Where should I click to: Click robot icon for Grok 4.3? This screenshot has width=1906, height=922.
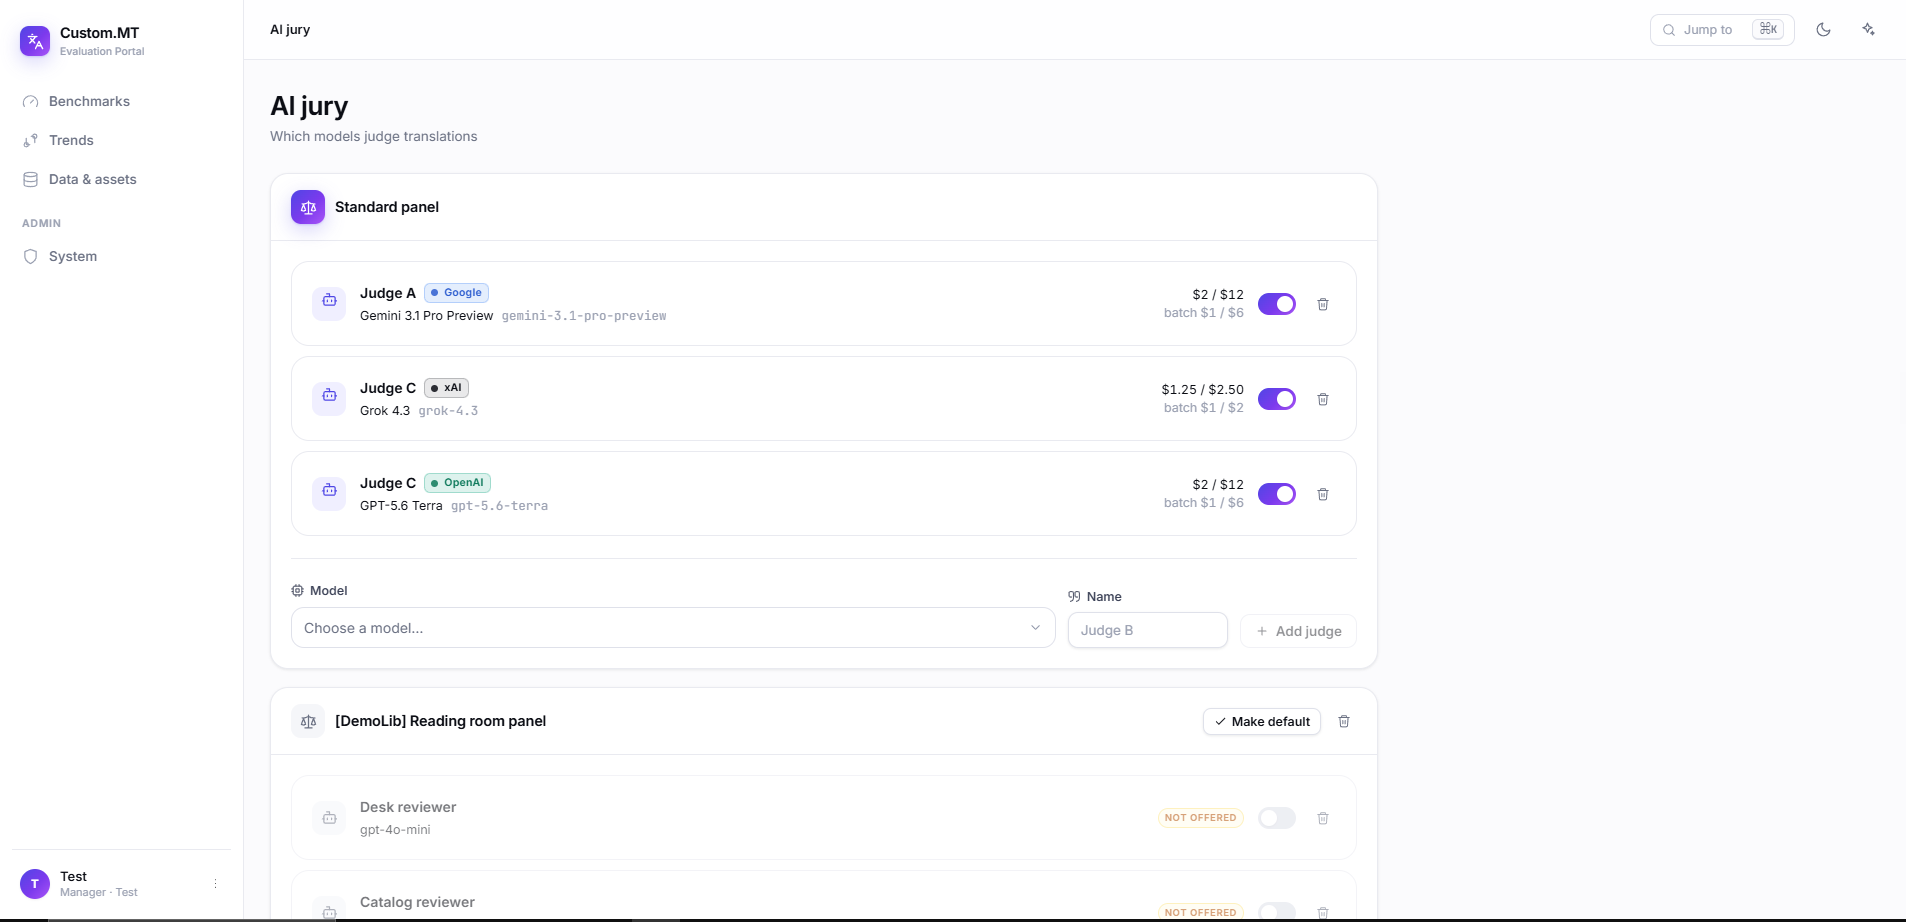pyautogui.click(x=329, y=399)
